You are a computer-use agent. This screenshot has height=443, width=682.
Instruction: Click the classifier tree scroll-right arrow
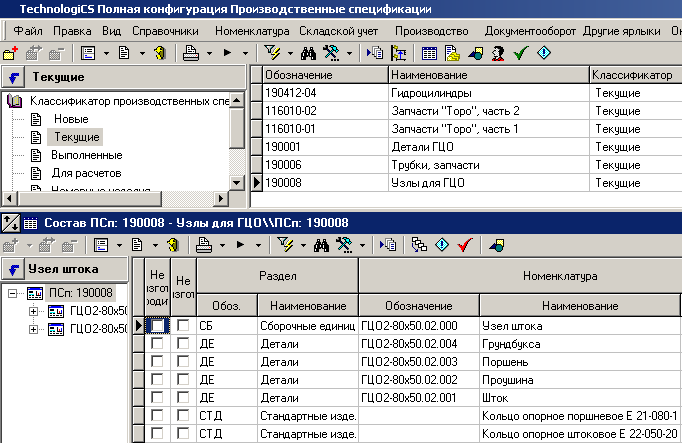click(221, 199)
